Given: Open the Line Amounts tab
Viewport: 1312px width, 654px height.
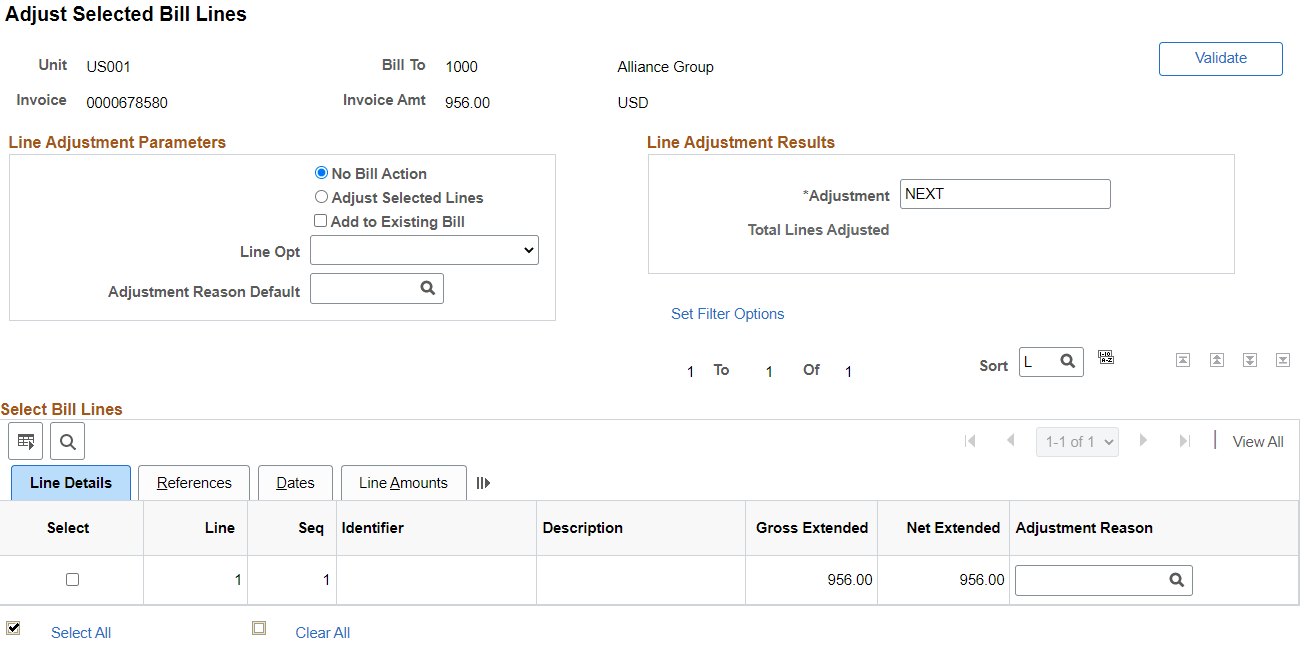Looking at the screenshot, I should (403, 483).
